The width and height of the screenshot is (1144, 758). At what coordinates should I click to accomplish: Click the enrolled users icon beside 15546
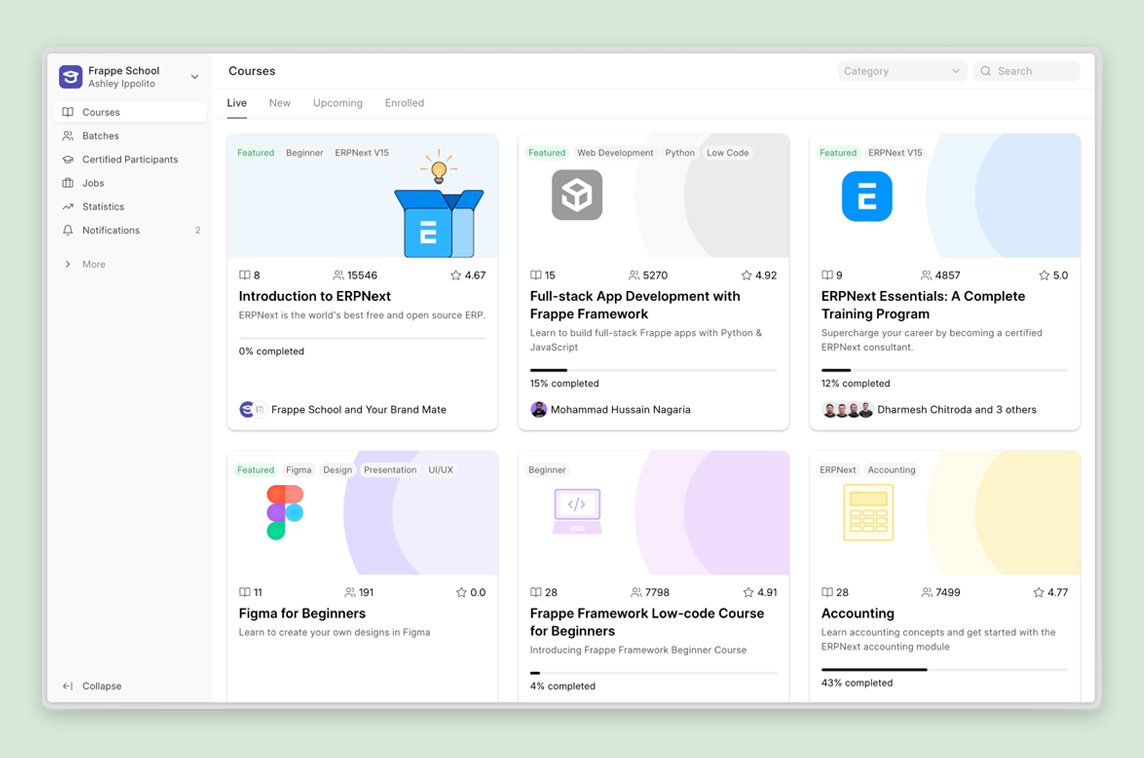[339, 275]
